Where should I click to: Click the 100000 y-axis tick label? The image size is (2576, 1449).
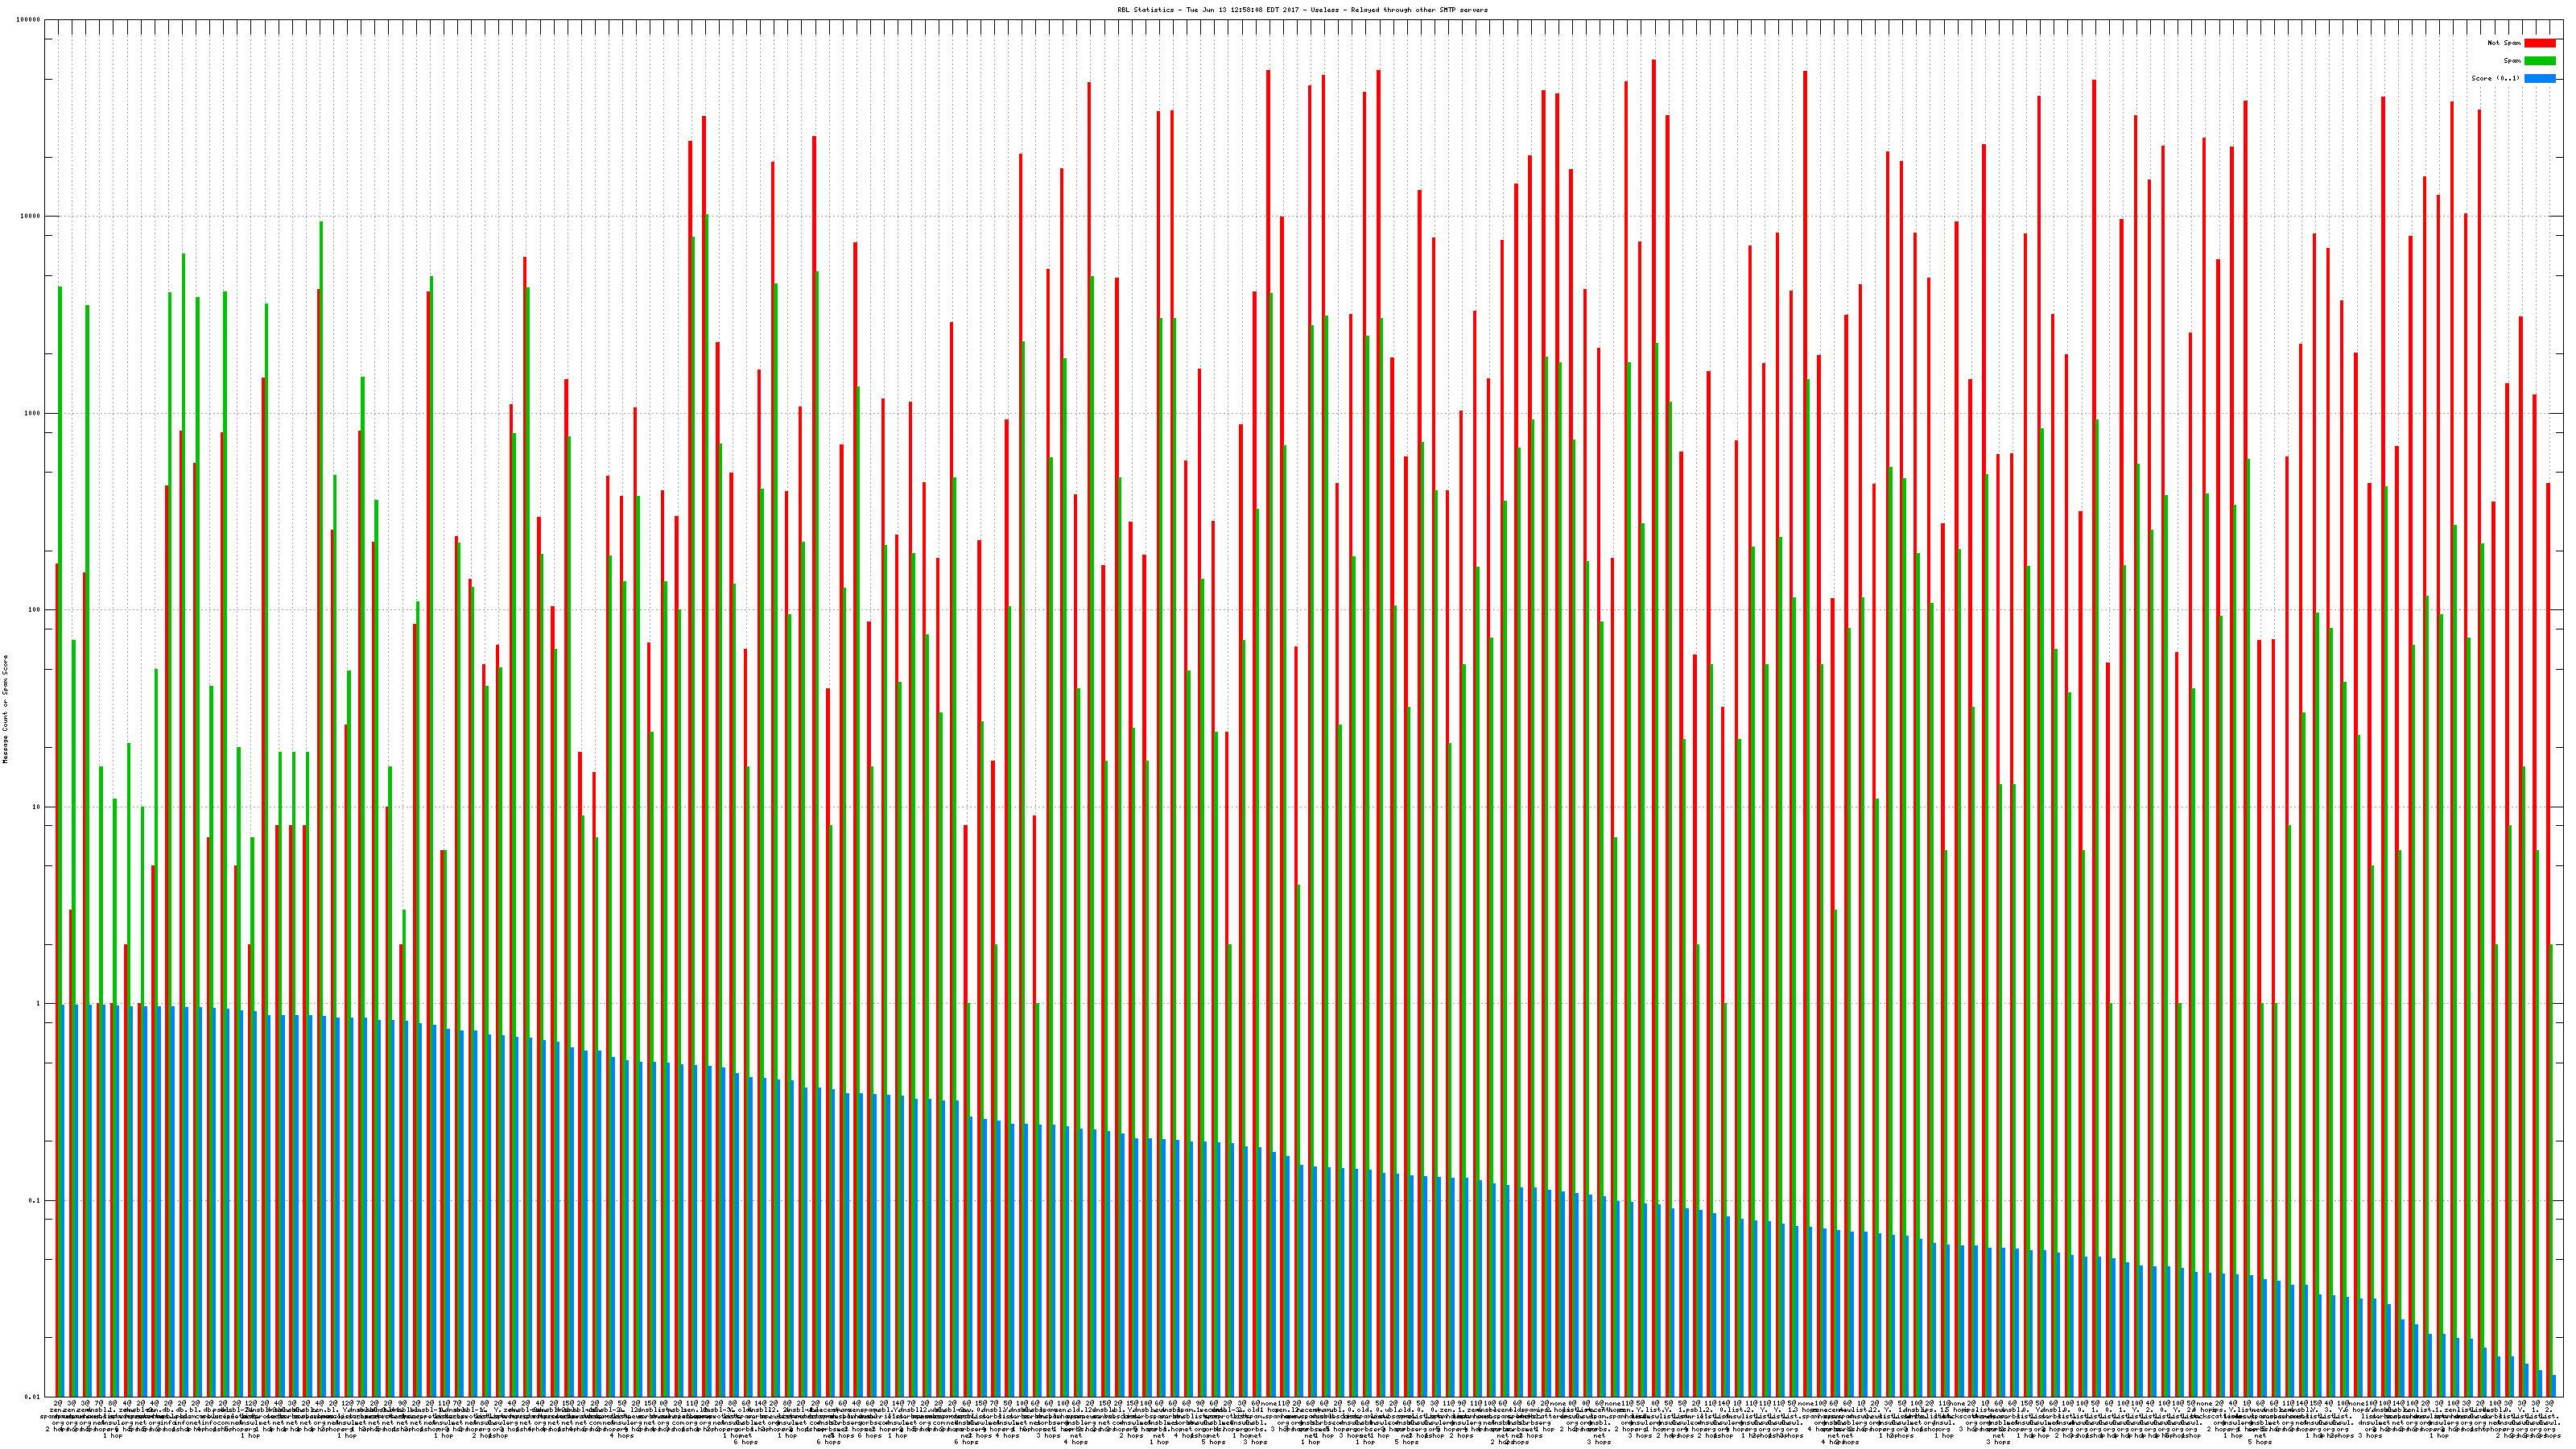30,20
